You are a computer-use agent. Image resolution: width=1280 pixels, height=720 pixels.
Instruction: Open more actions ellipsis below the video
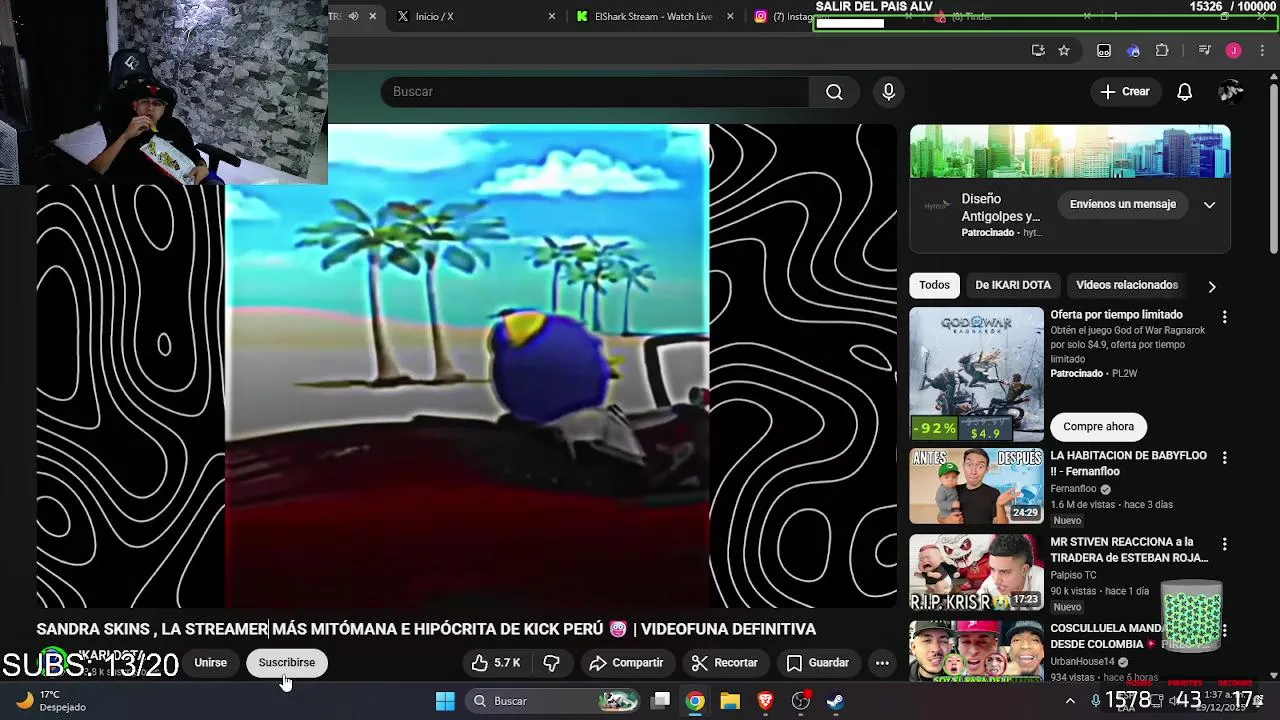point(882,663)
